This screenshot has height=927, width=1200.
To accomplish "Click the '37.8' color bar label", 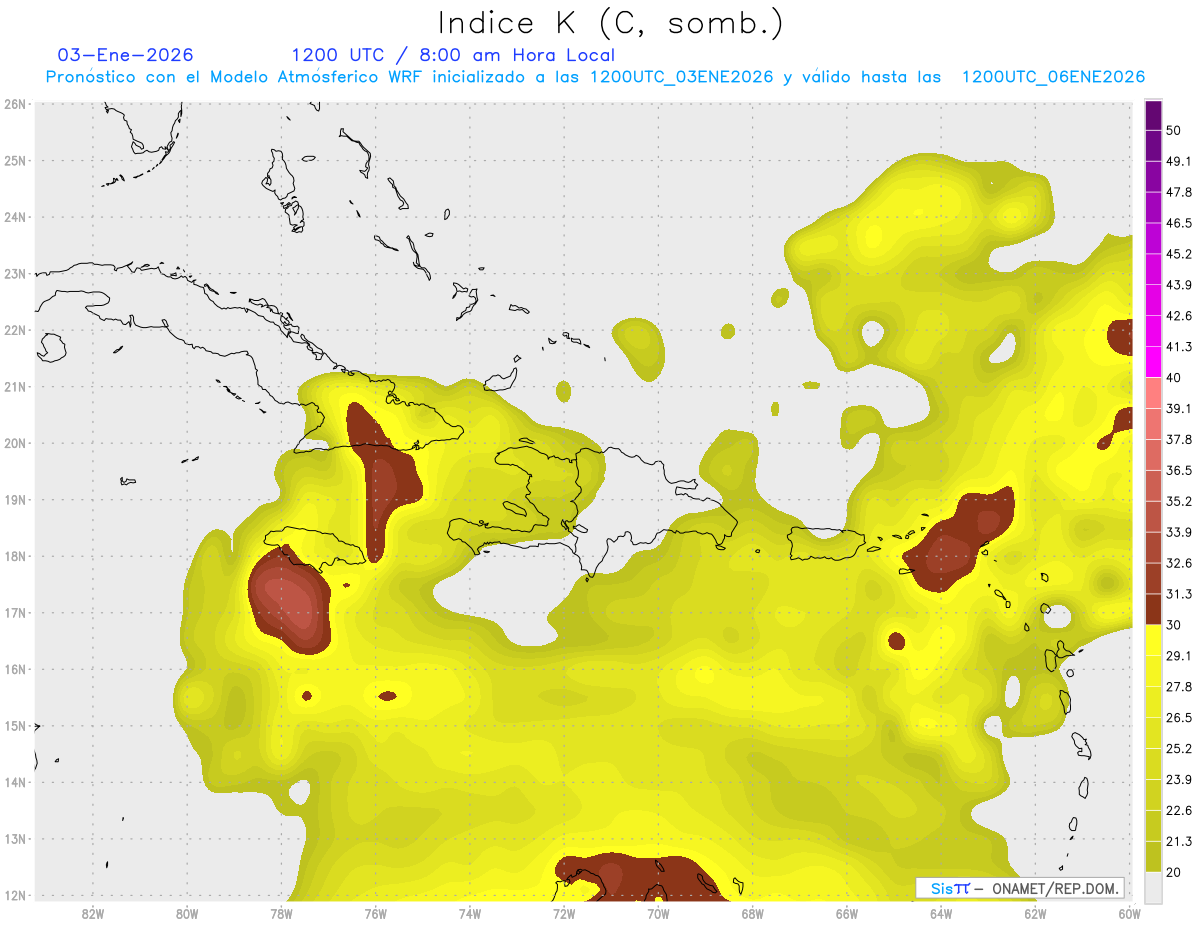I will tap(1179, 439).
